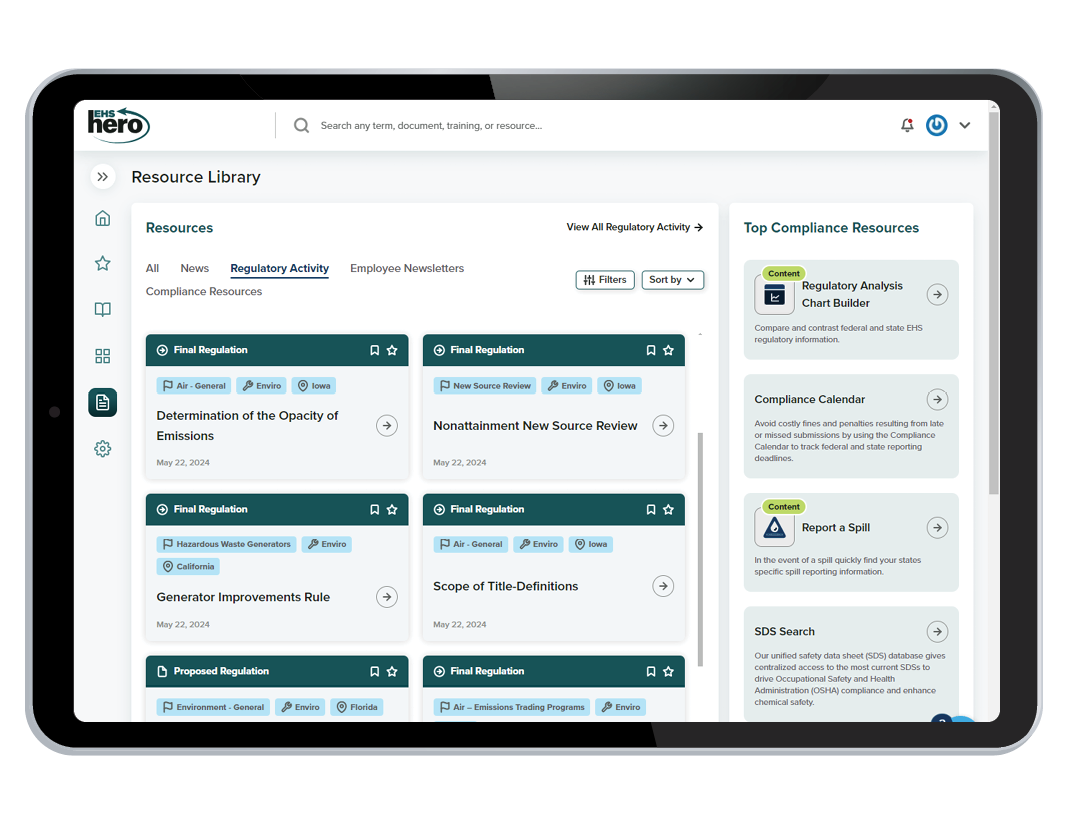Bookmark the Determination of Opacity card
Viewport: 1068px width, 824px height.
click(x=375, y=350)
